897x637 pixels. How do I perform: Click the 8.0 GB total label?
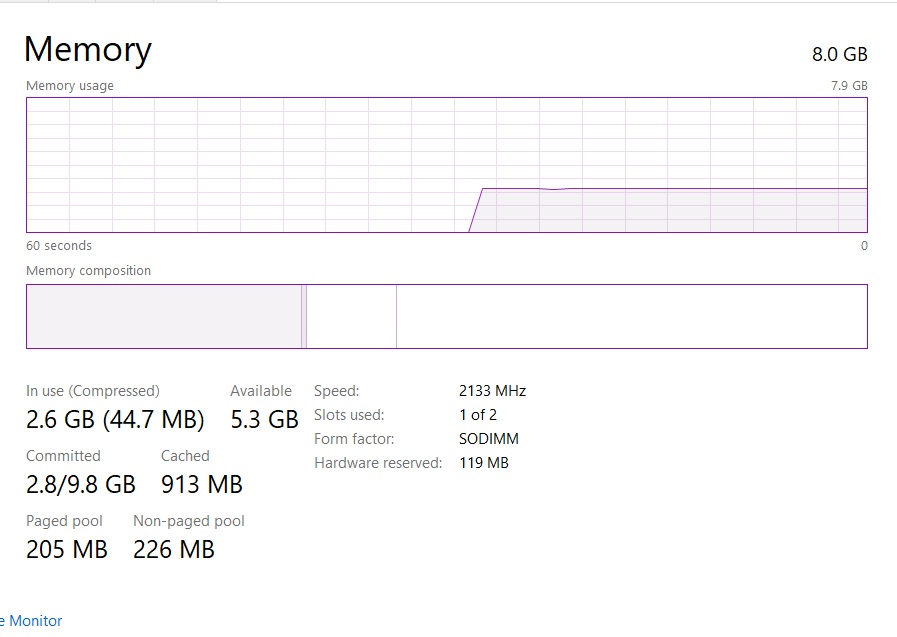839,54
